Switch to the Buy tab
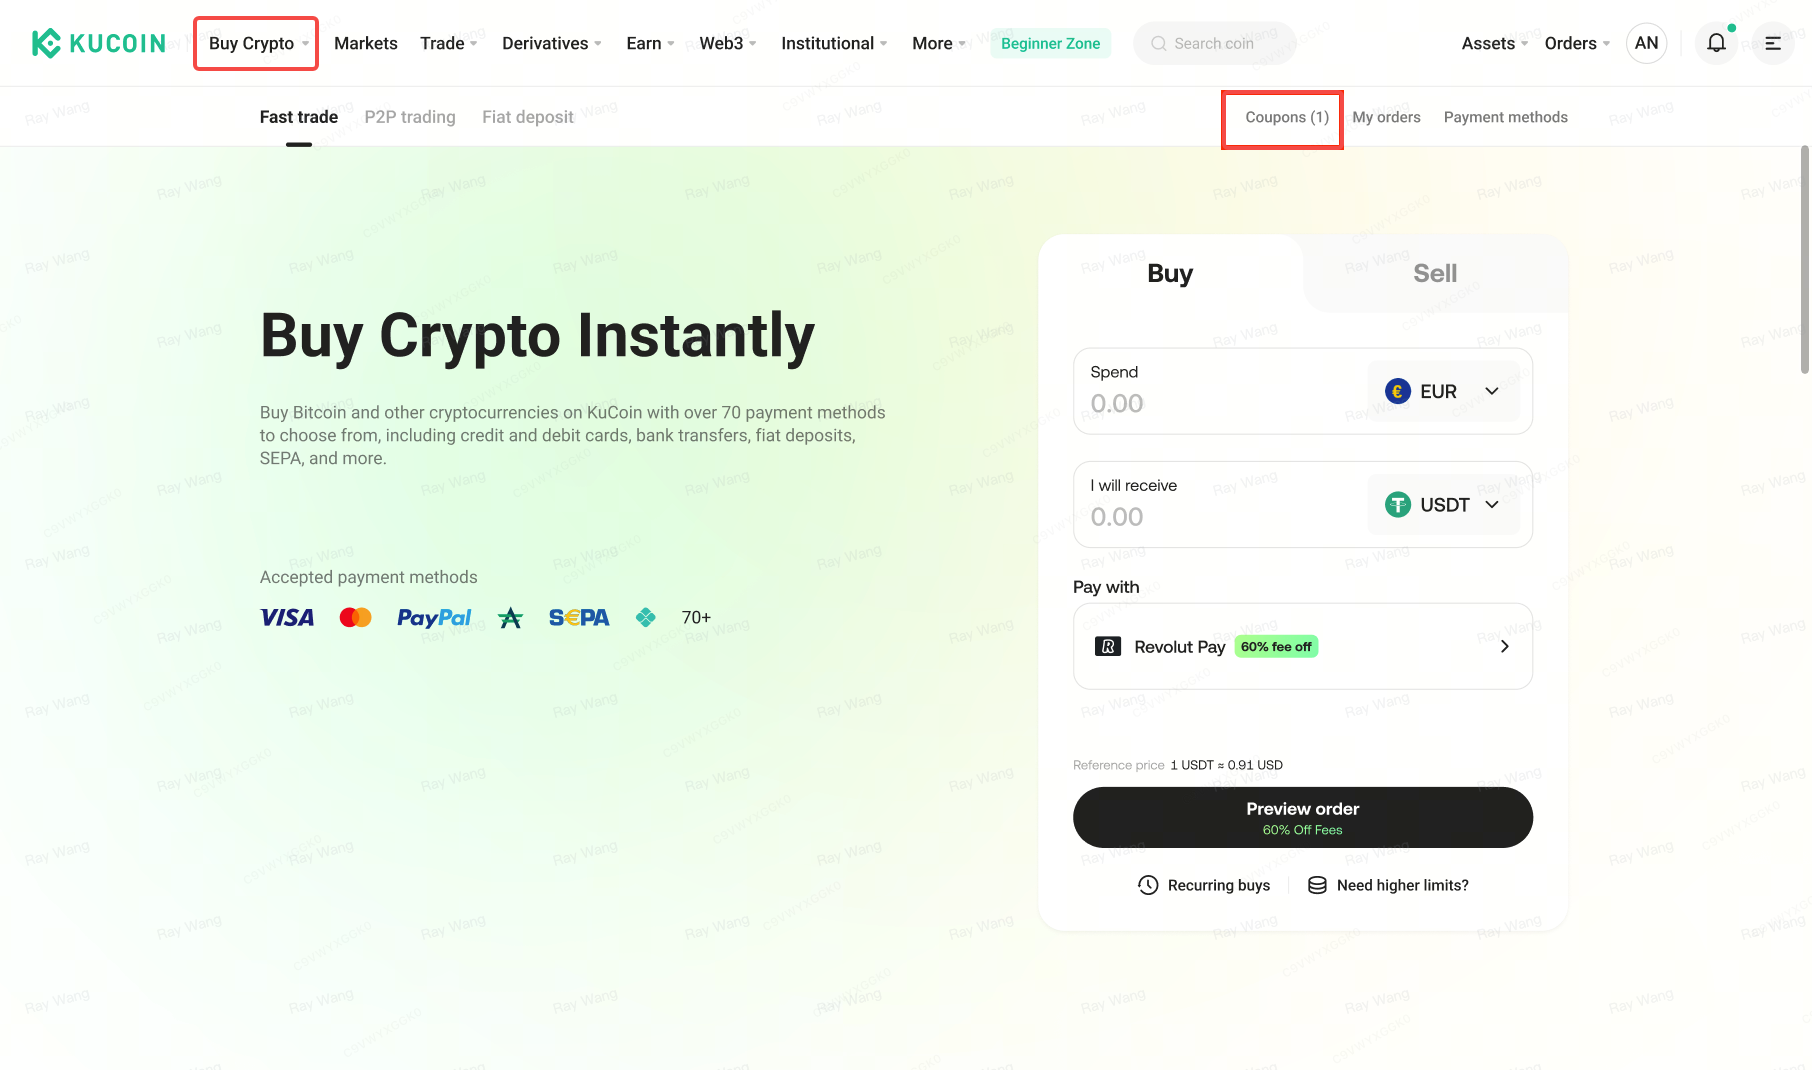Viewport: 1812px width, 1070px height. pyautogui.click(x=1170, y=273)
